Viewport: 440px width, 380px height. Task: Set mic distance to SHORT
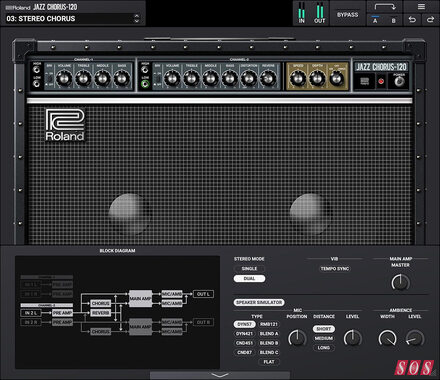(323, 329)
